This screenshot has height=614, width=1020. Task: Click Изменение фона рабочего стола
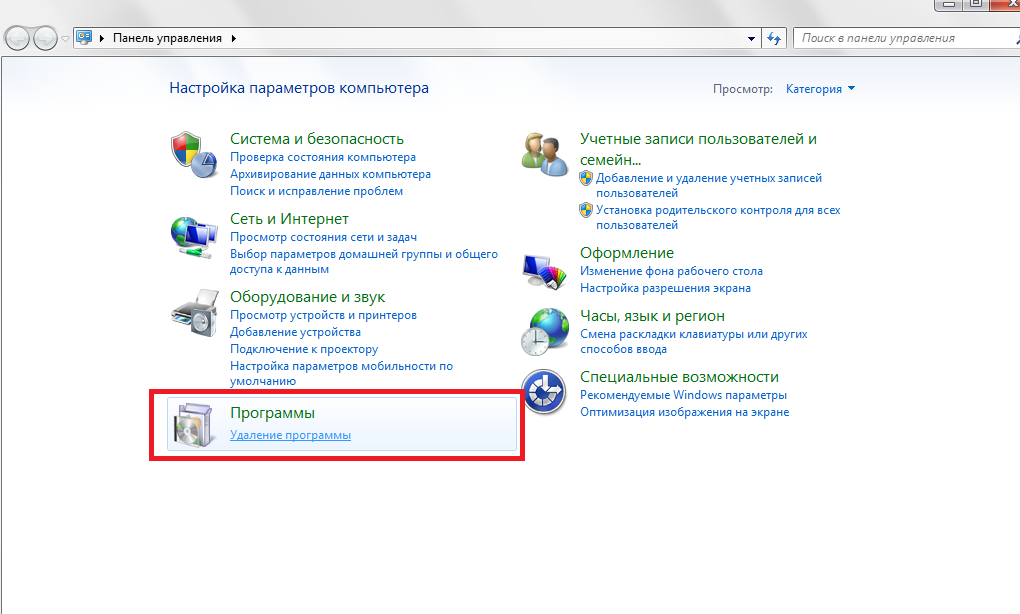pos(671,271)
